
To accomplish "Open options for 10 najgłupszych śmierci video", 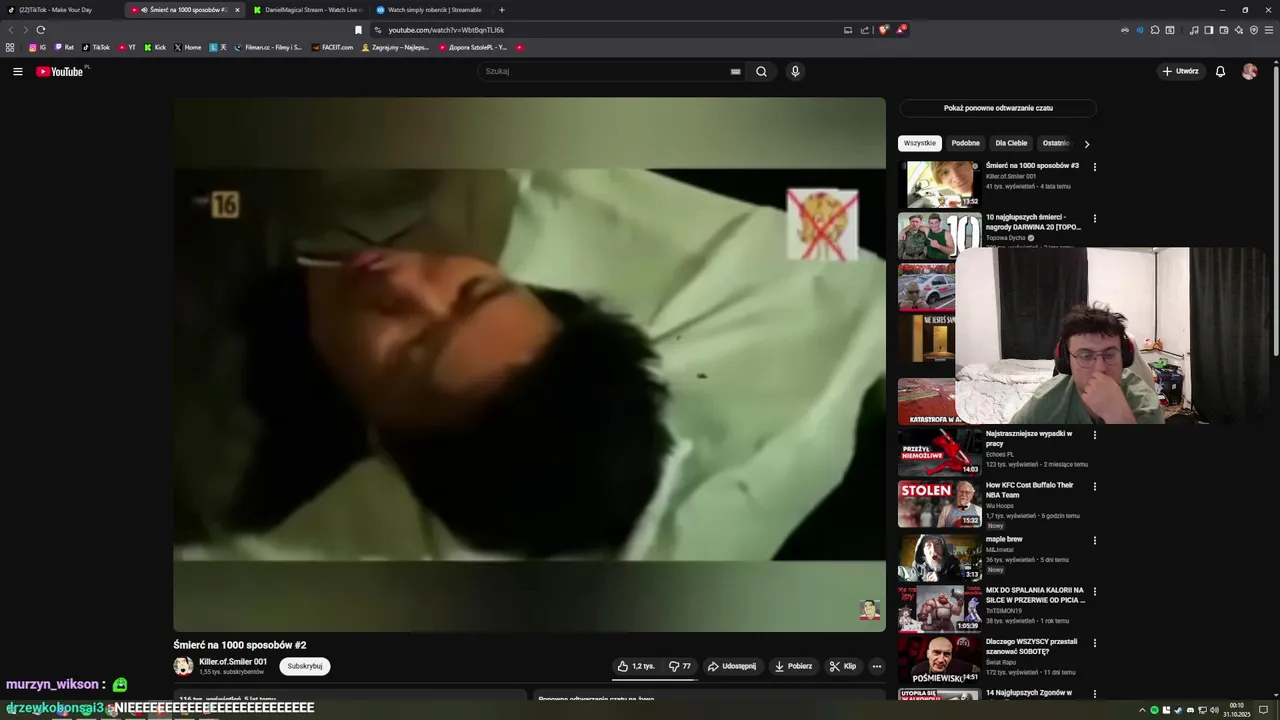I will tap(1094, 218).
